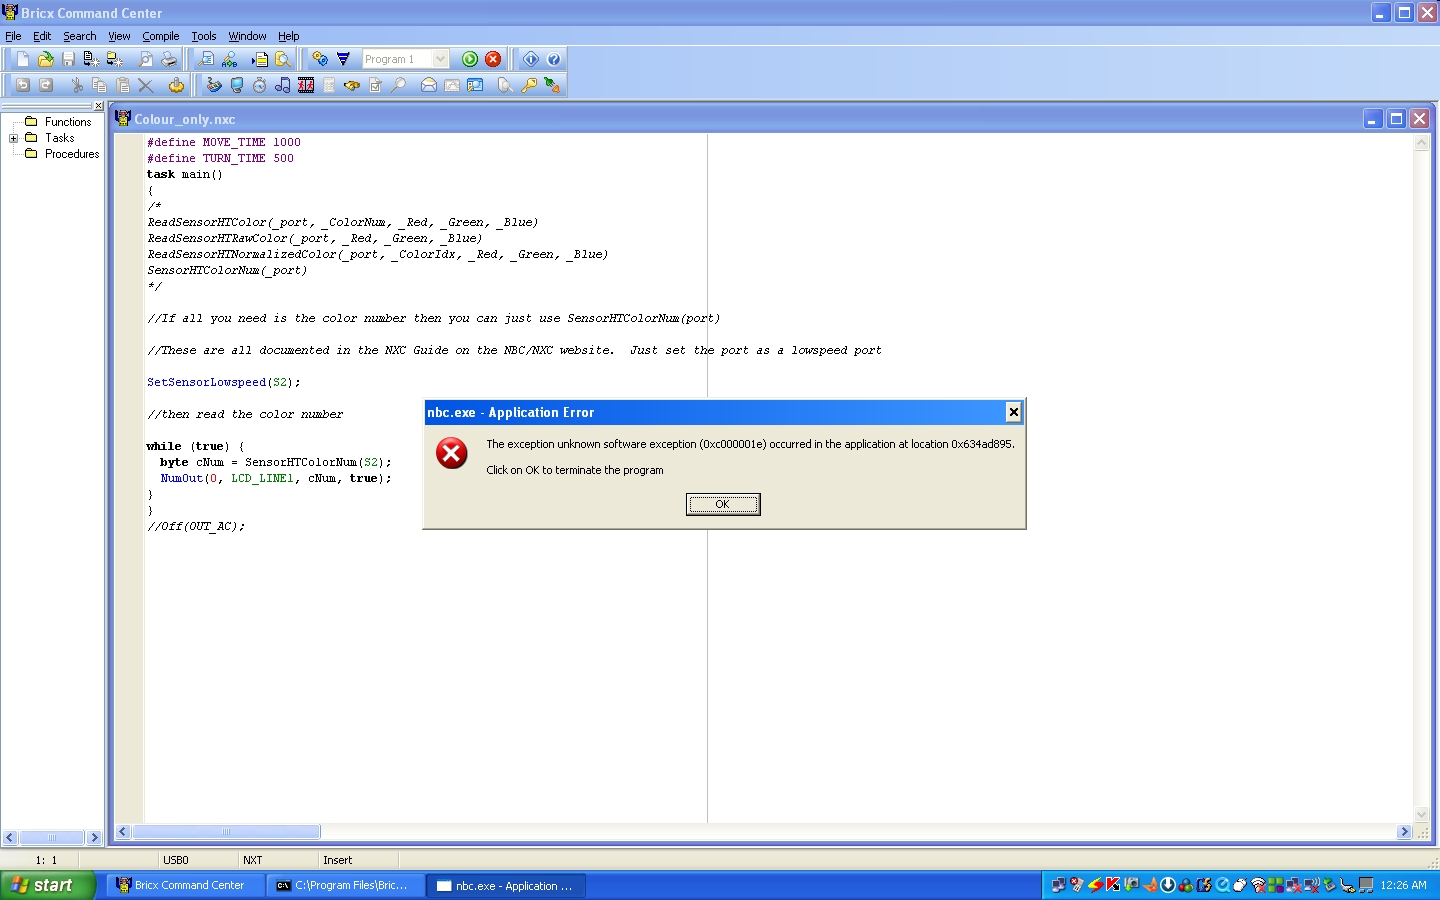Open the Search menu
1440x900 pixels.
click(x=80, y=36)
